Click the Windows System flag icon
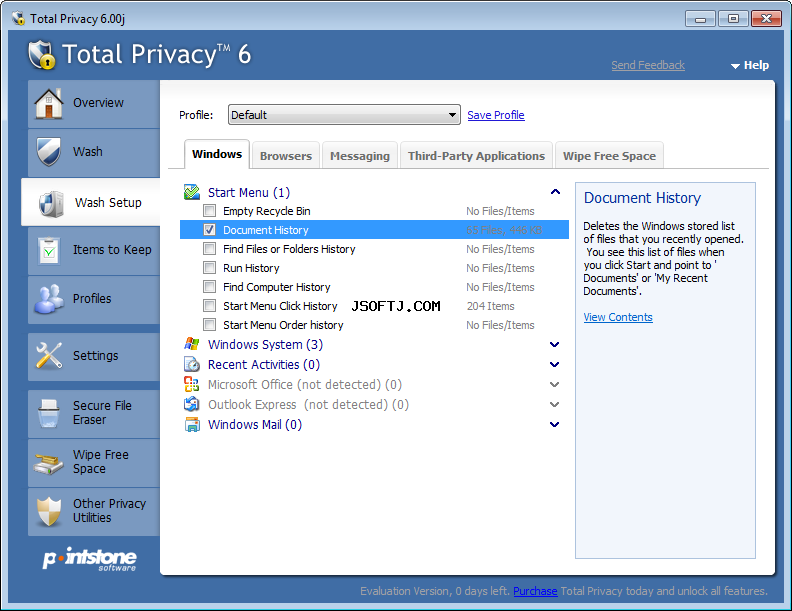Image resolution: width=792 pixels, height=611 pixels. (x=192, y=344)
